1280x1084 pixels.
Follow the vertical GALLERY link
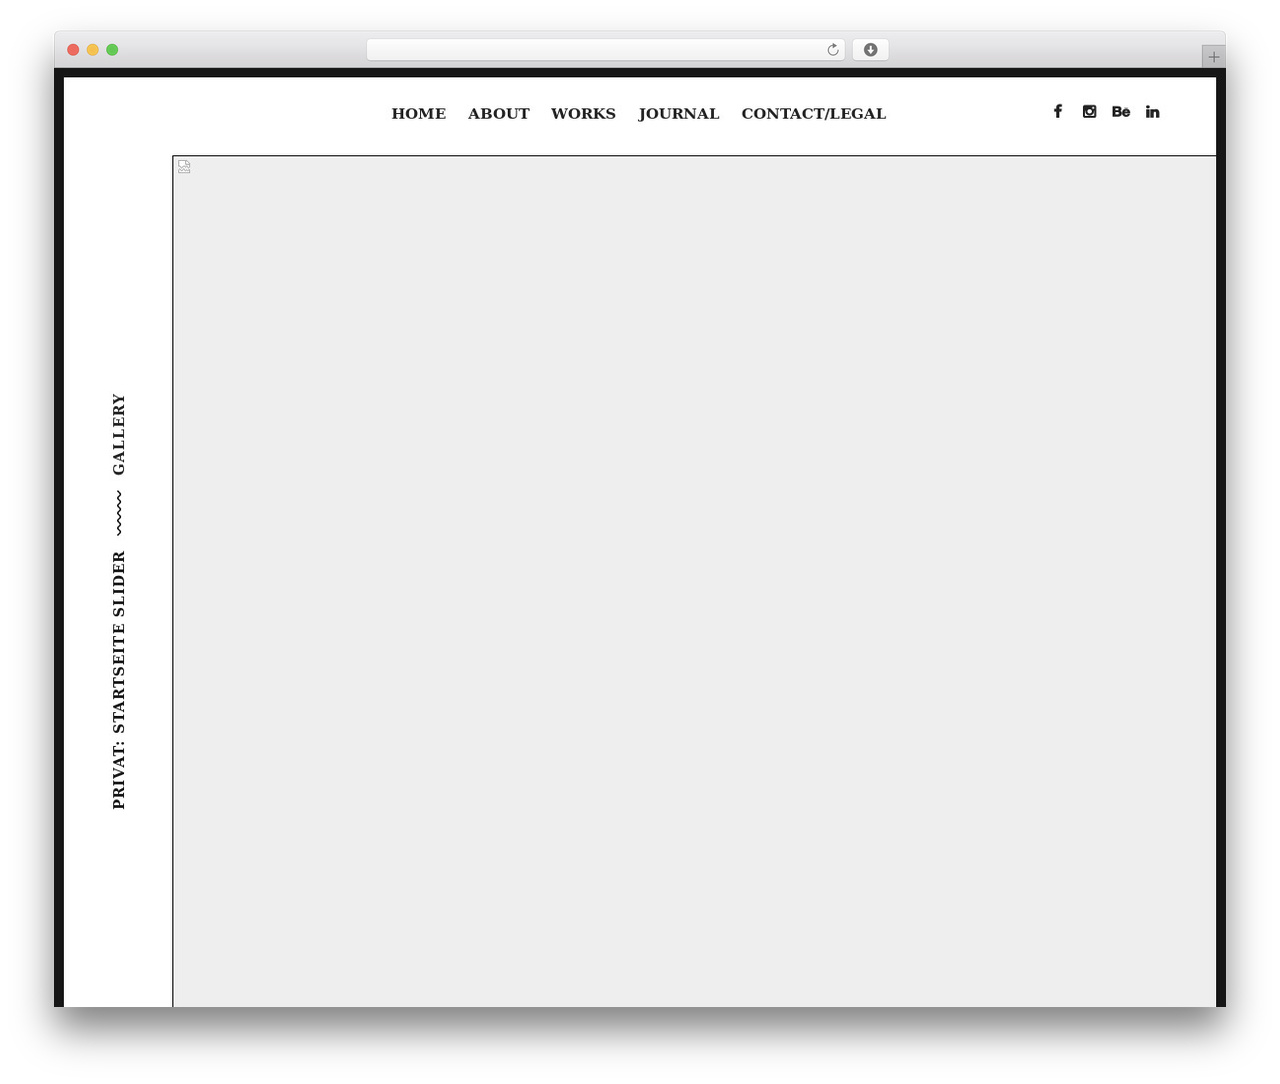pos(119,434)
